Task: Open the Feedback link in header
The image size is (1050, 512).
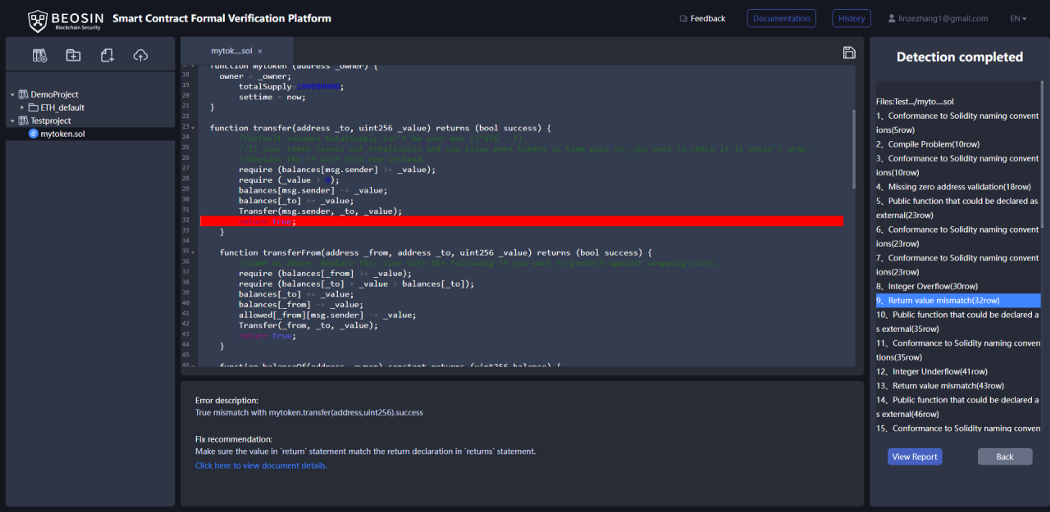Action: (x=702, y=19)
